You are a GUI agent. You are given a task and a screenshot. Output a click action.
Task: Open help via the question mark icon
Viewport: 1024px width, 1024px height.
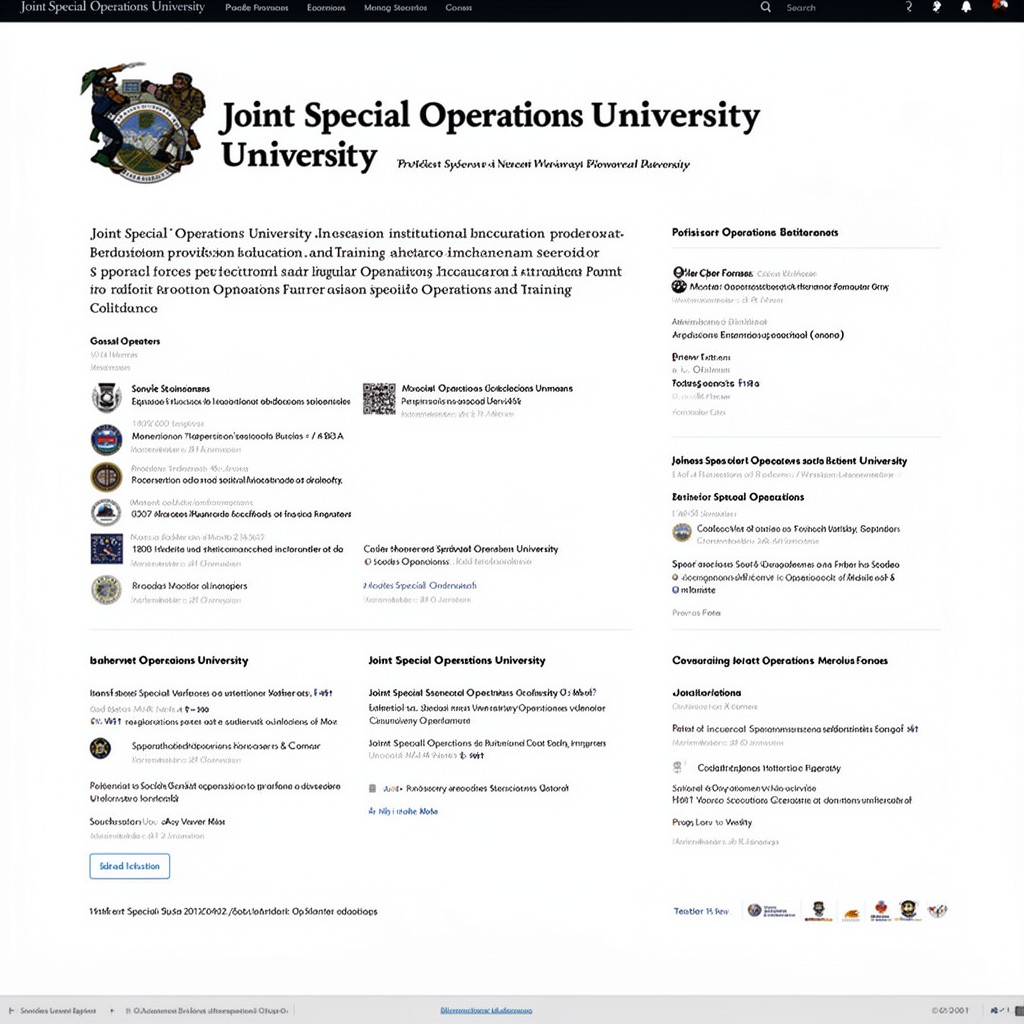click(908, 7)
